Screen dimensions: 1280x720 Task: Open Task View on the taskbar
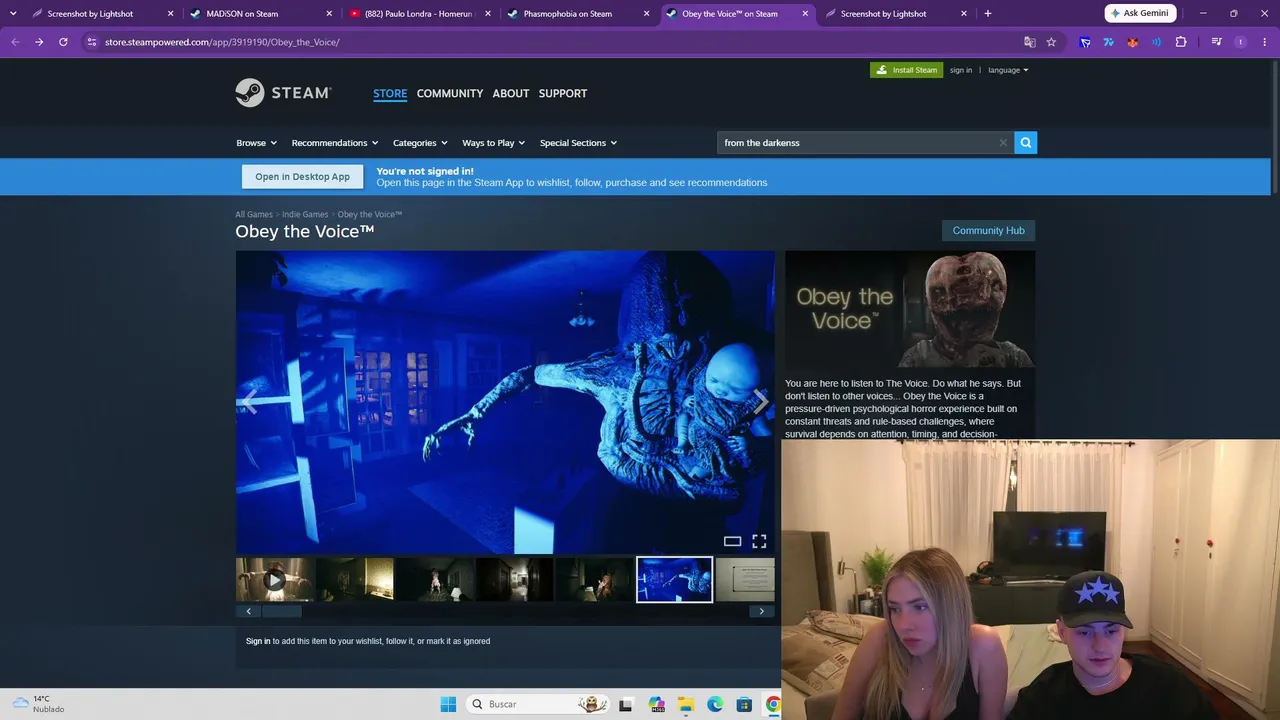tap(626, 704)
